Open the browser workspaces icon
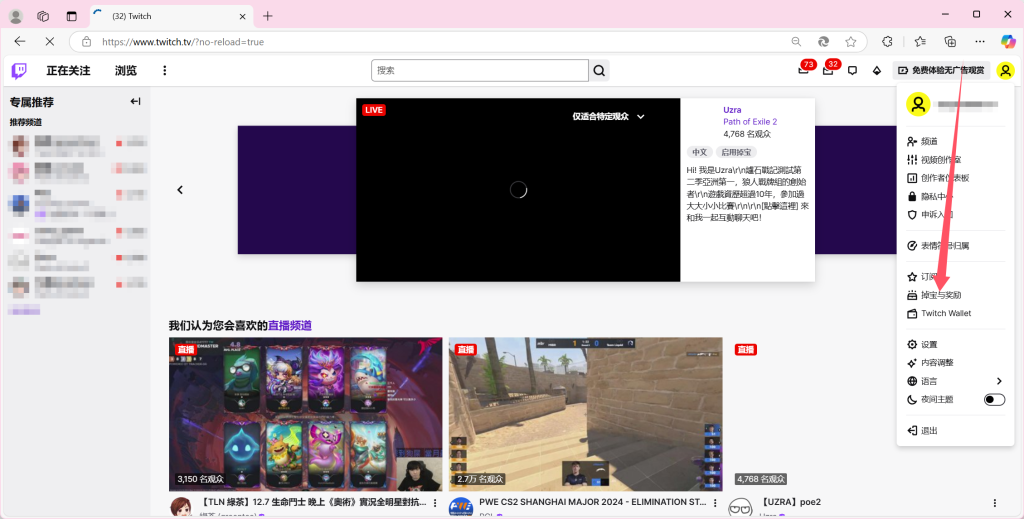Image resolution: width=1024 pixels, height=519 pixels. [43, 16]
